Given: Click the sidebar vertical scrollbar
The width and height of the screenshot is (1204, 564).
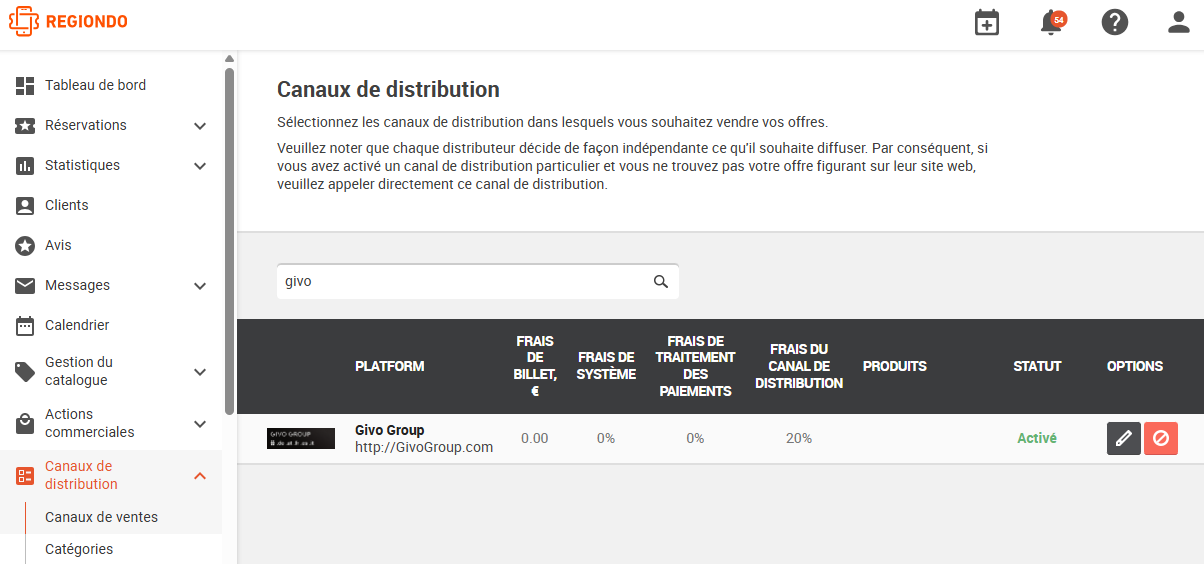Looking at the screenshot, I should coord(229,240).
